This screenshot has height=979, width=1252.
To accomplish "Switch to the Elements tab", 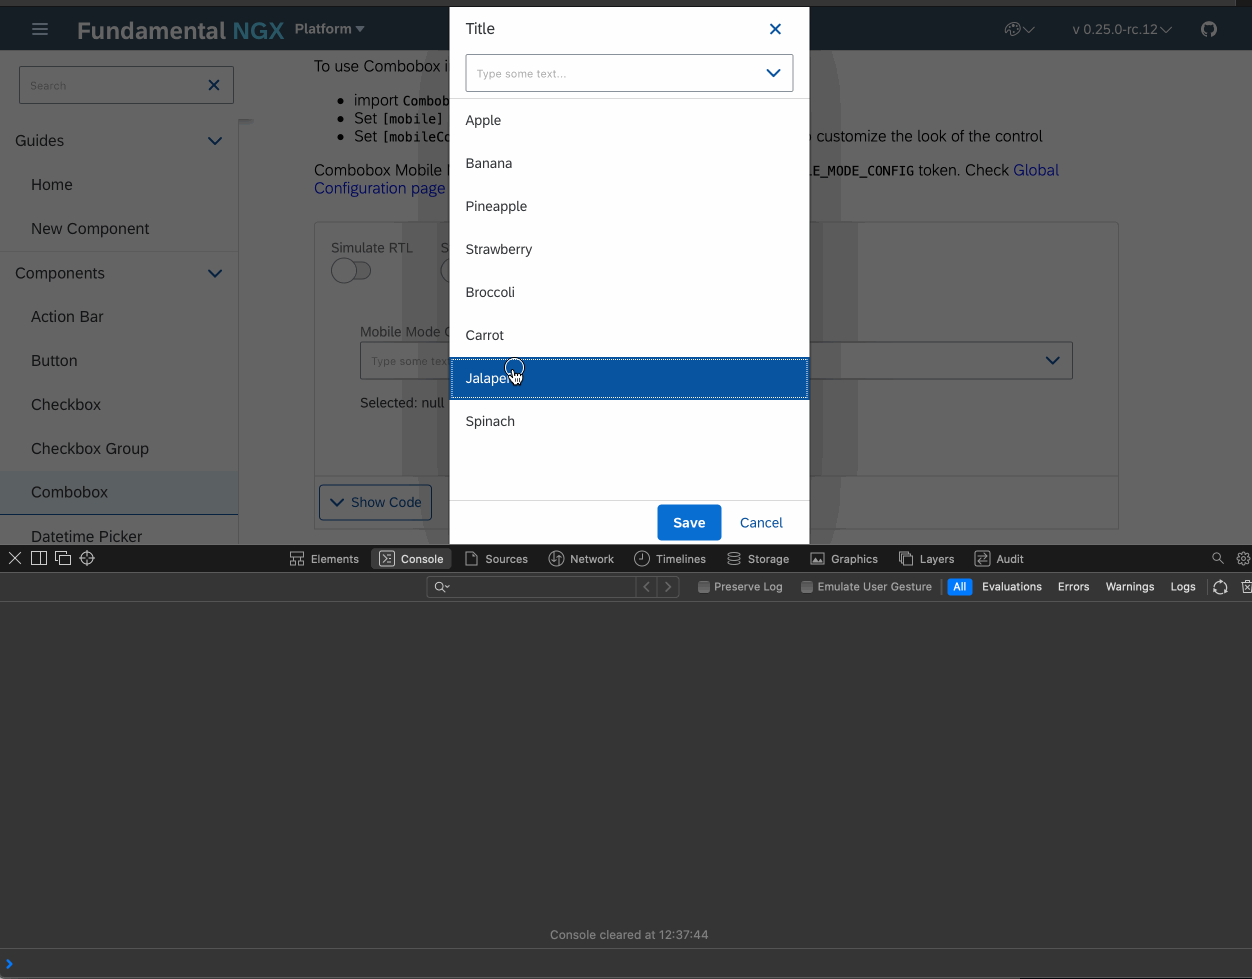I will pyautogui.click(x=324, y=559).
